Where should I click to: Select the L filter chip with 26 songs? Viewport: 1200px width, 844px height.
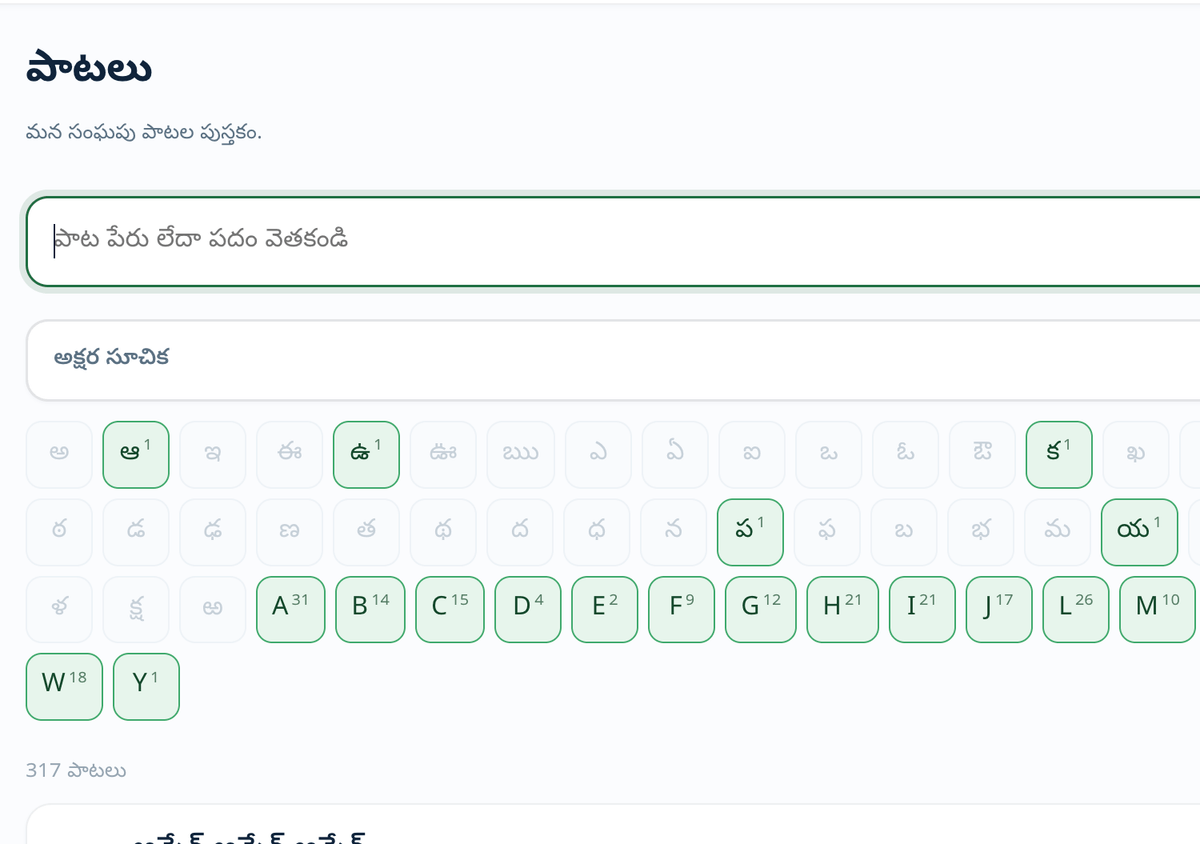click(x=1076, y=609)
